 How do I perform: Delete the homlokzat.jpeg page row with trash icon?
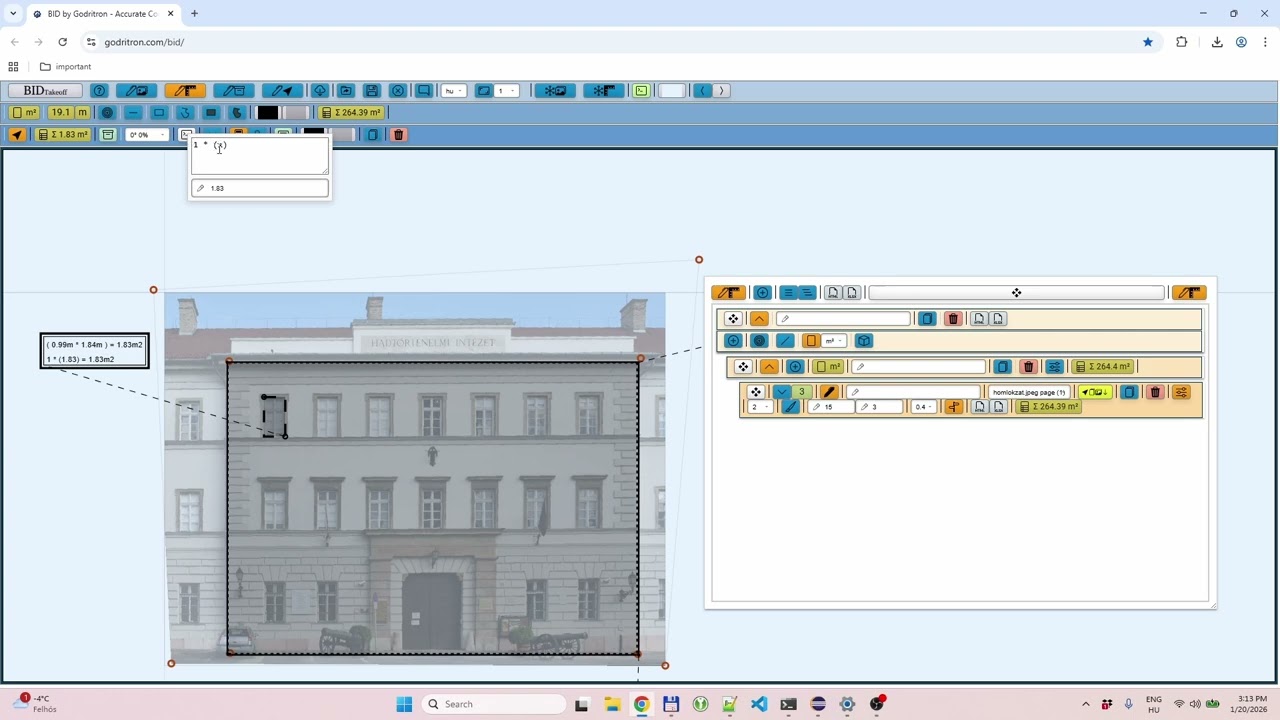pos(1155,392)
